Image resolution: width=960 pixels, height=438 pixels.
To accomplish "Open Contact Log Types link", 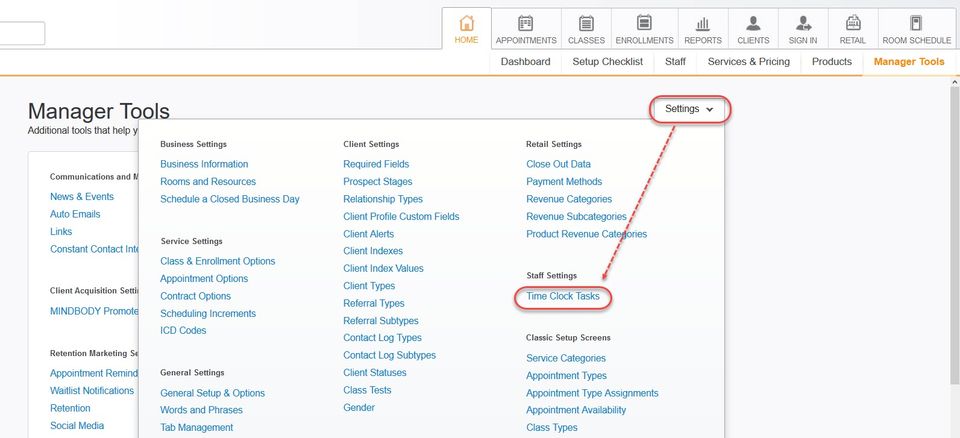I will point(382,338).
